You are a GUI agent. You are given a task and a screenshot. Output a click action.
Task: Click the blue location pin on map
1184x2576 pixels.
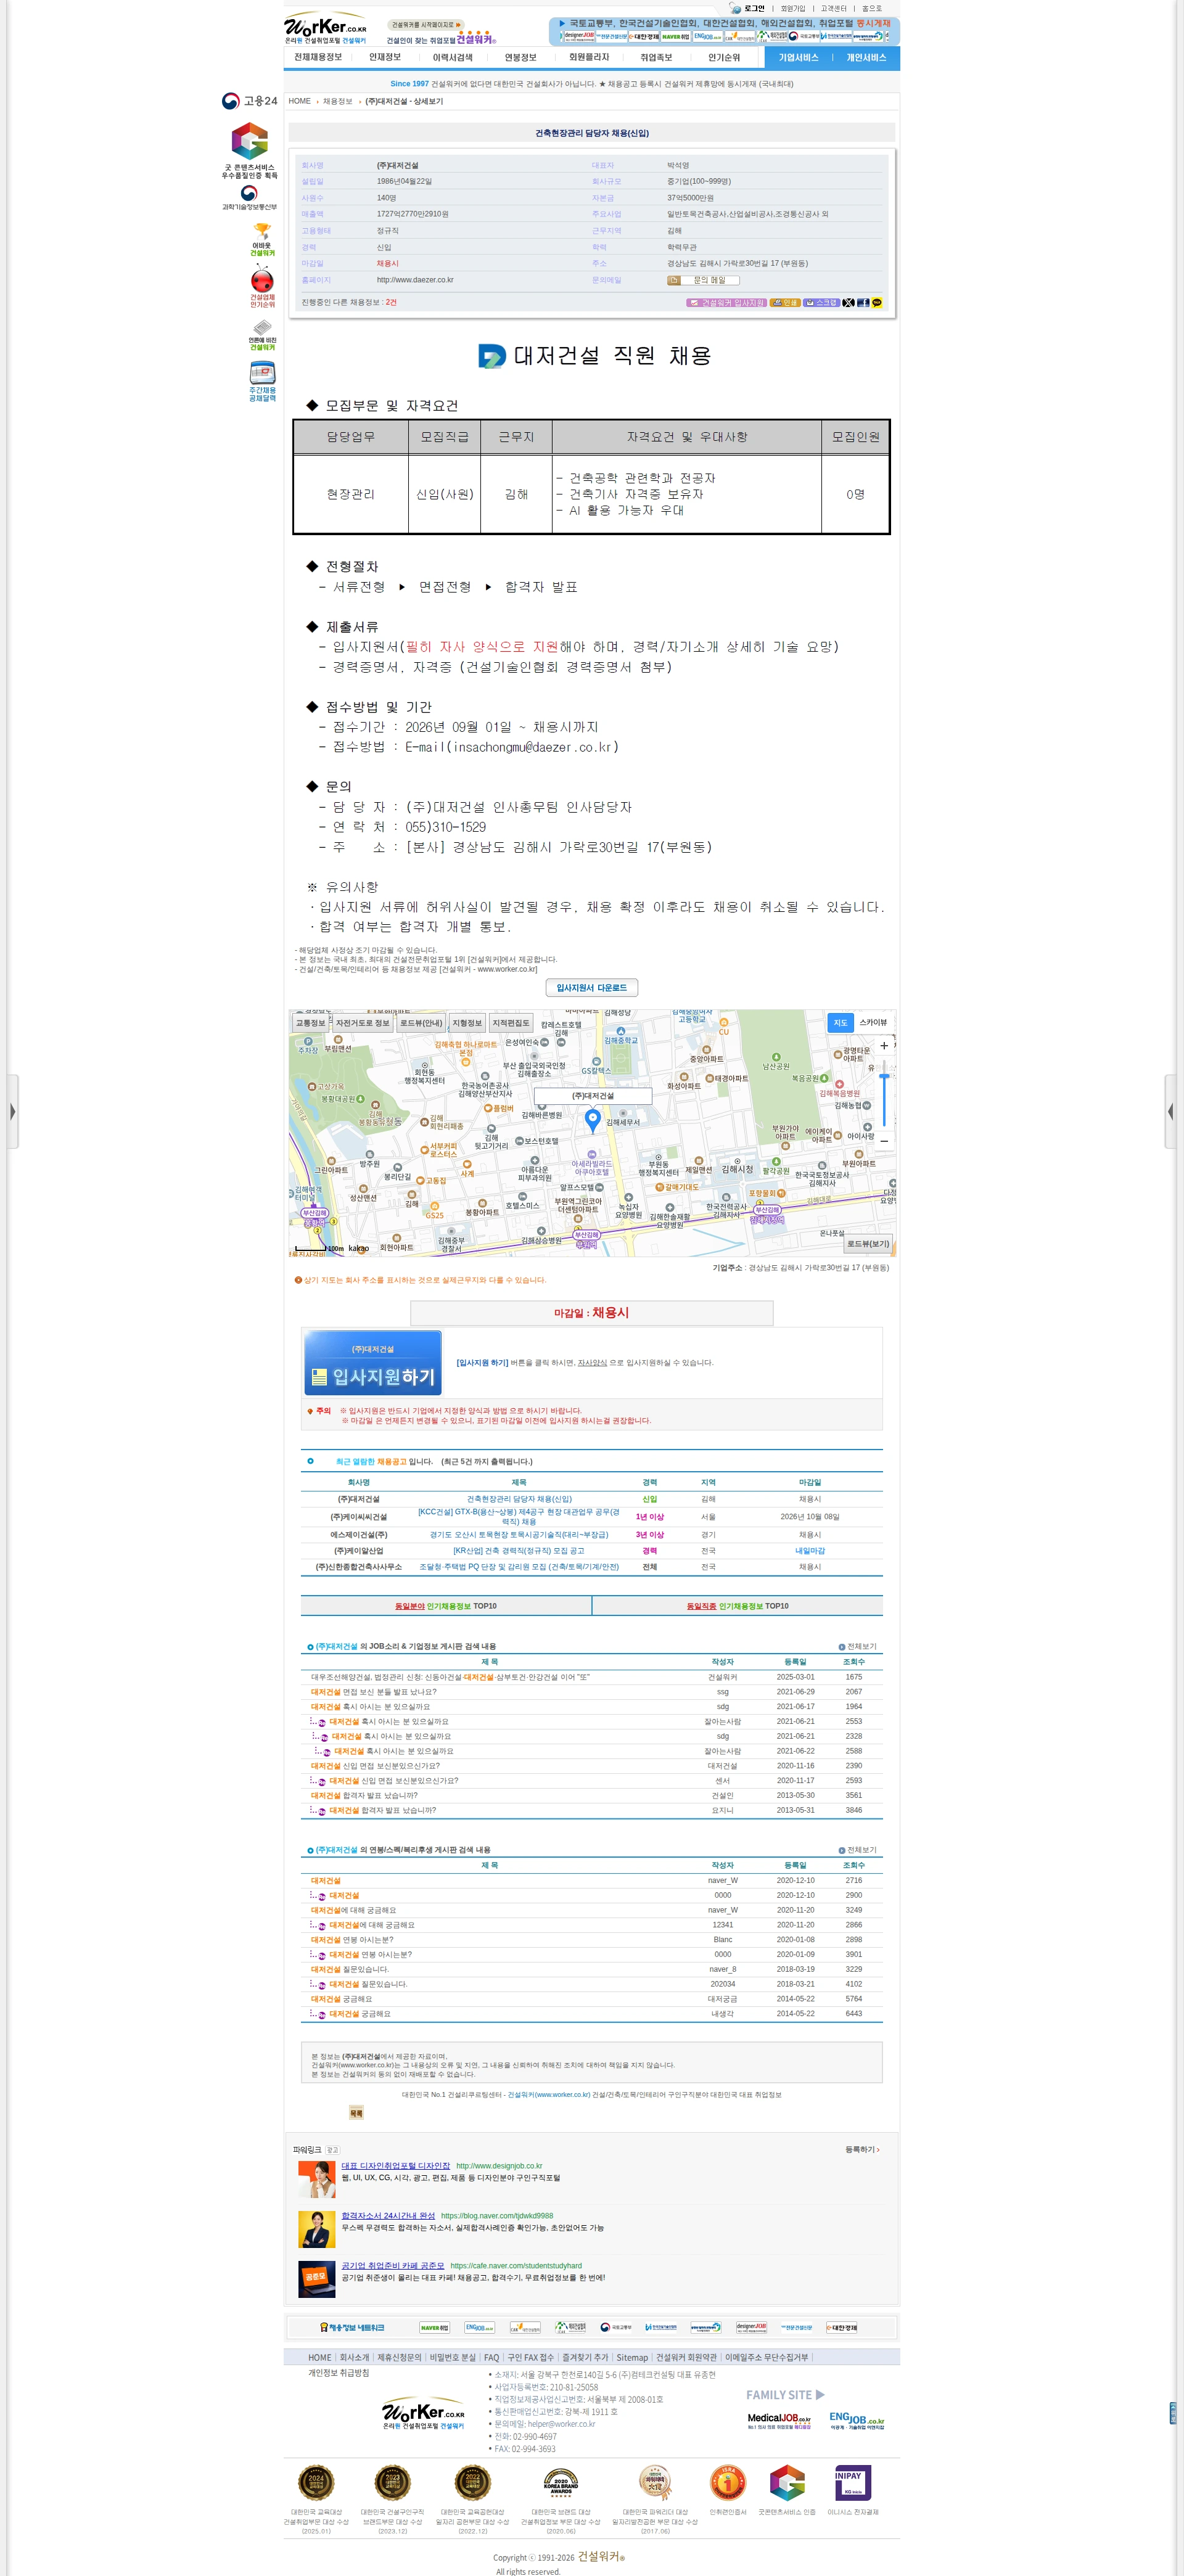coord(592,1121)
